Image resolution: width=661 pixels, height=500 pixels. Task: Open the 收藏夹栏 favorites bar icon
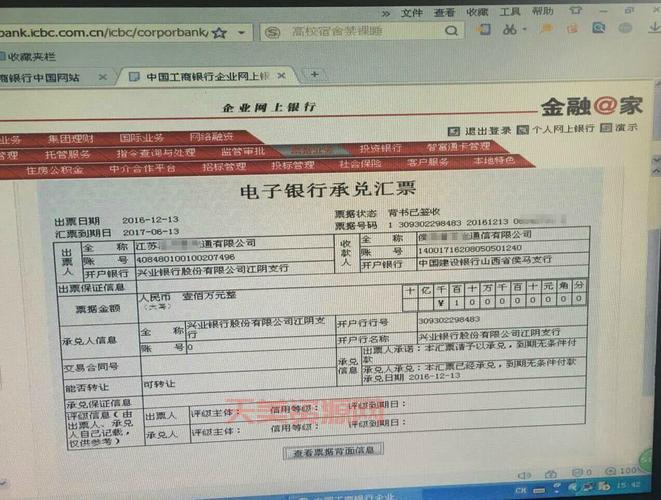(x=8, y=55)
